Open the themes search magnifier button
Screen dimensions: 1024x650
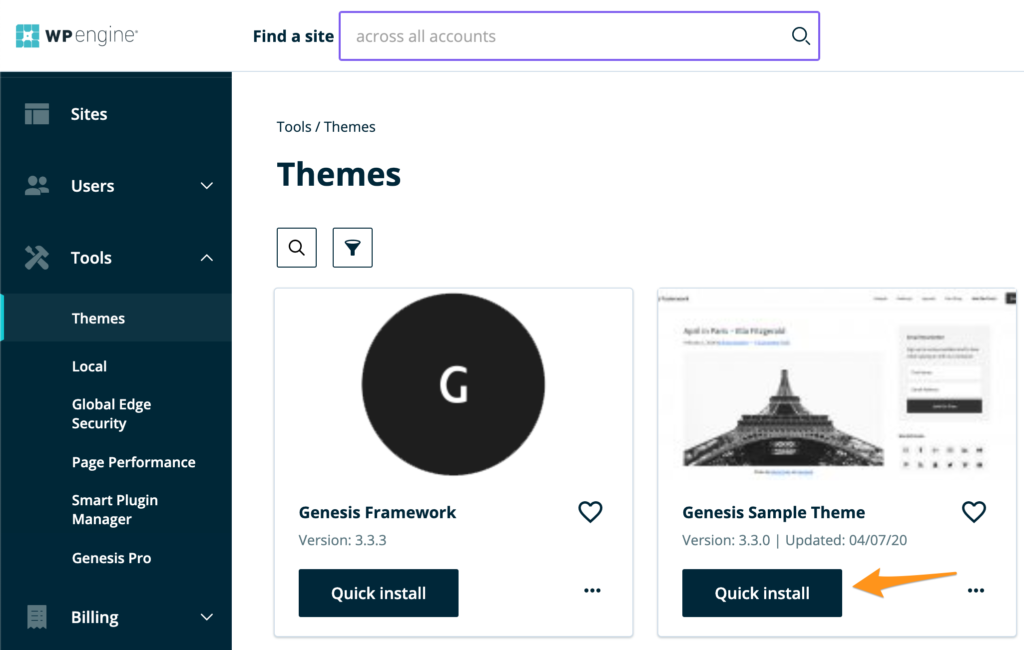(296, 248)
